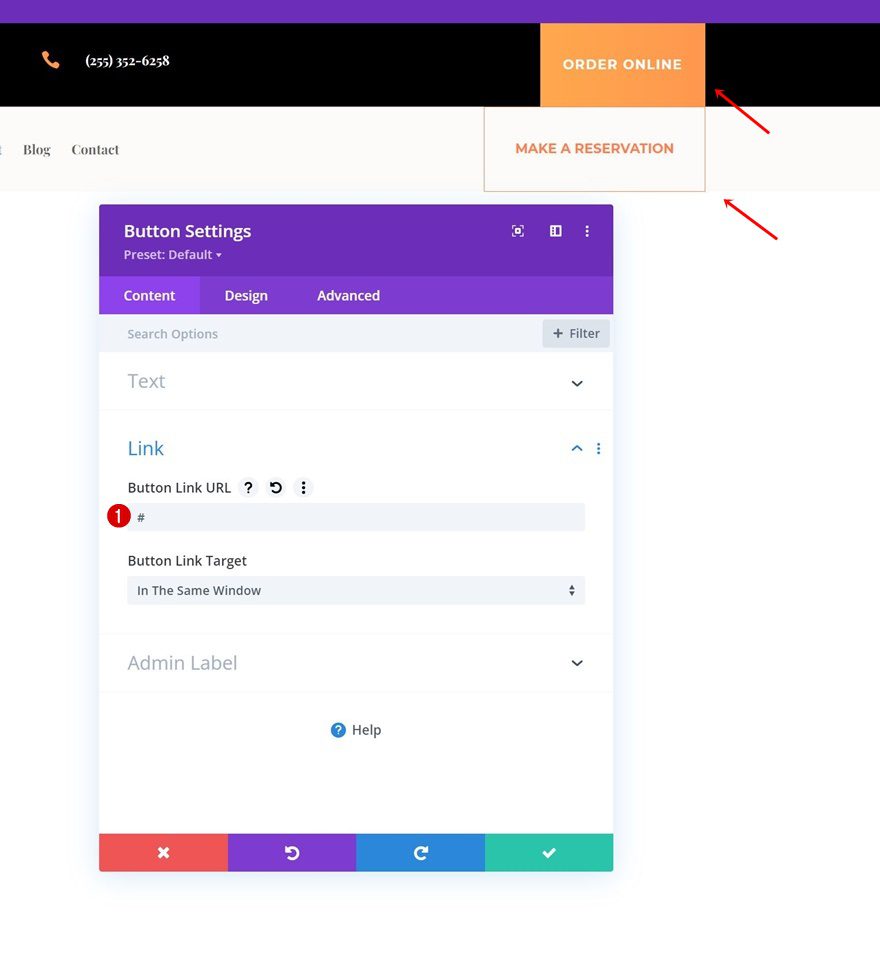This screenshot has width=880, height=960.
Task: Click the Filter button
Action: pos(576,334)
